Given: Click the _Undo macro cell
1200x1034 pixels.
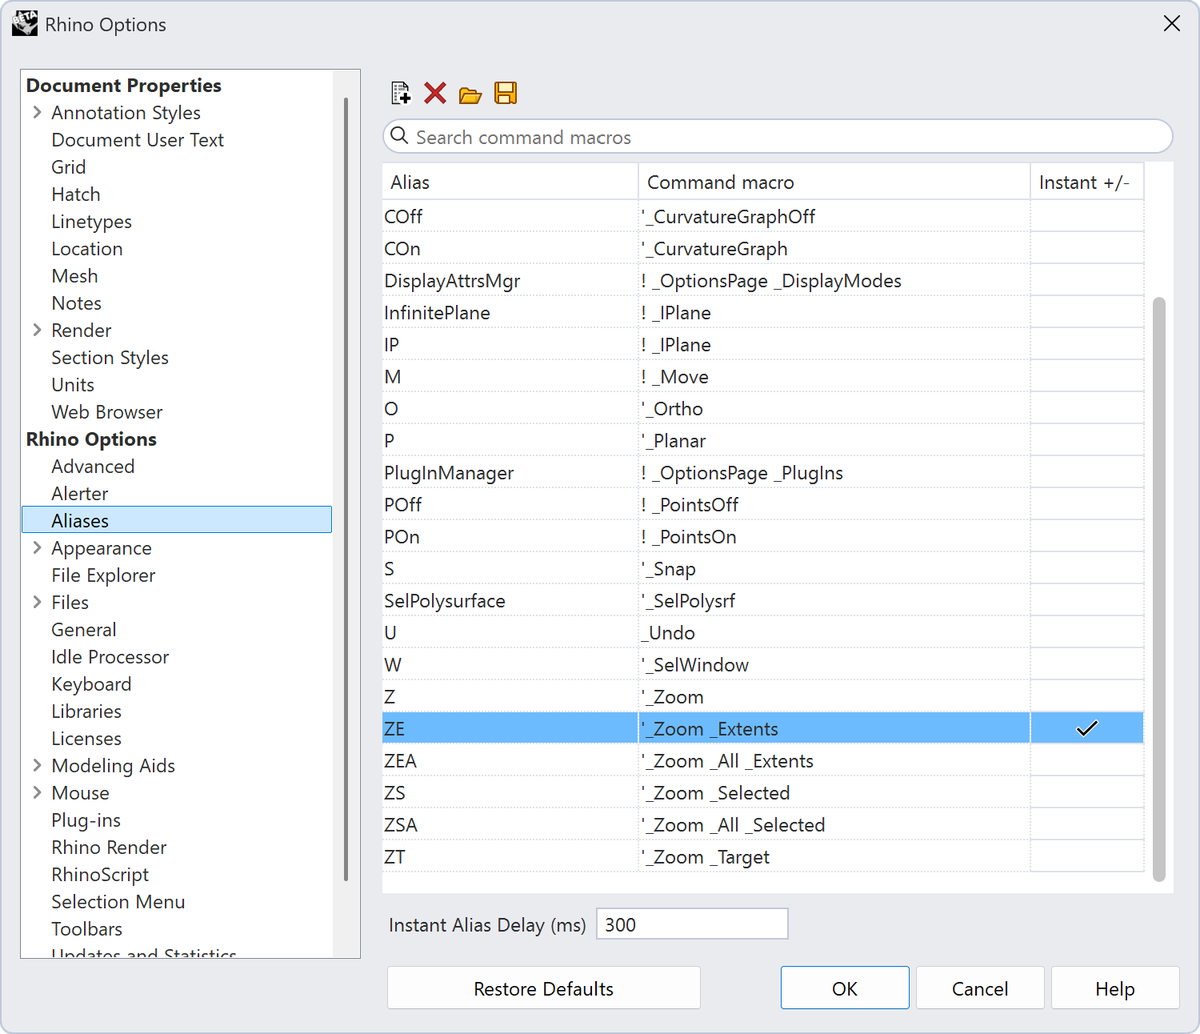Looking at the screenshot, I should click(x=834, y=633).
